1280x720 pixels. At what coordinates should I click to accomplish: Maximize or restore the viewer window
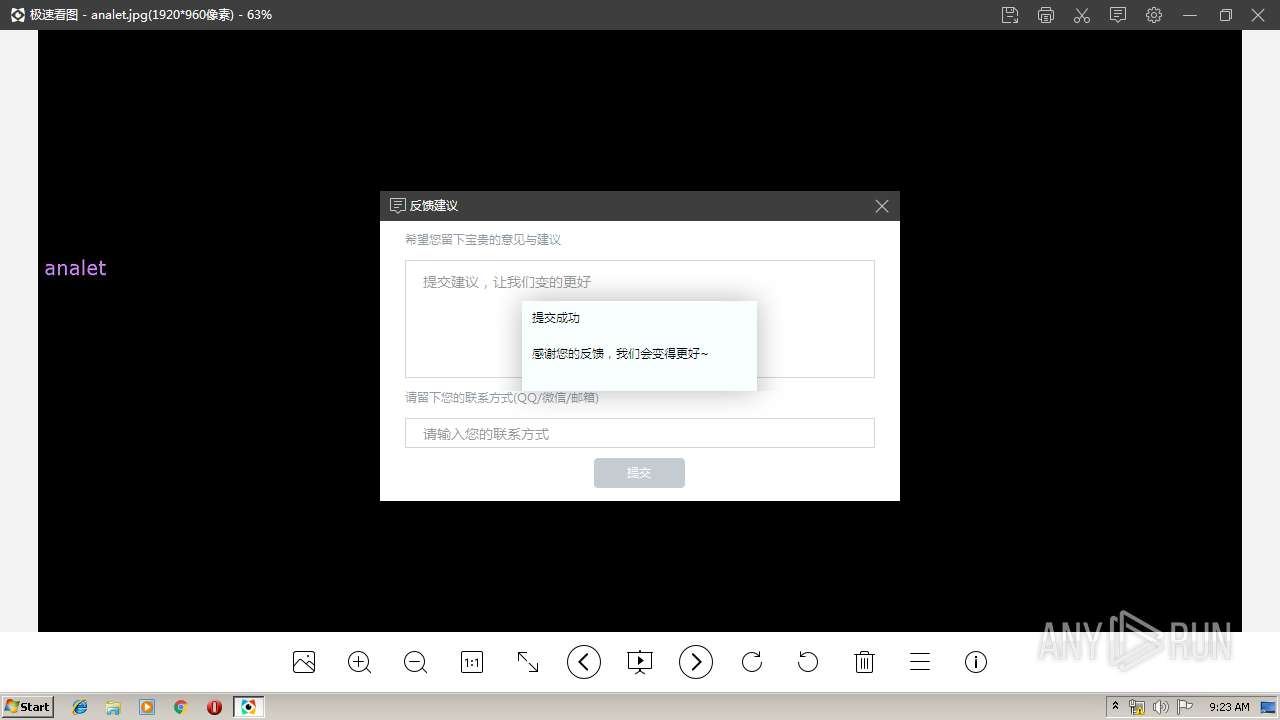[x=1226, y=15]
